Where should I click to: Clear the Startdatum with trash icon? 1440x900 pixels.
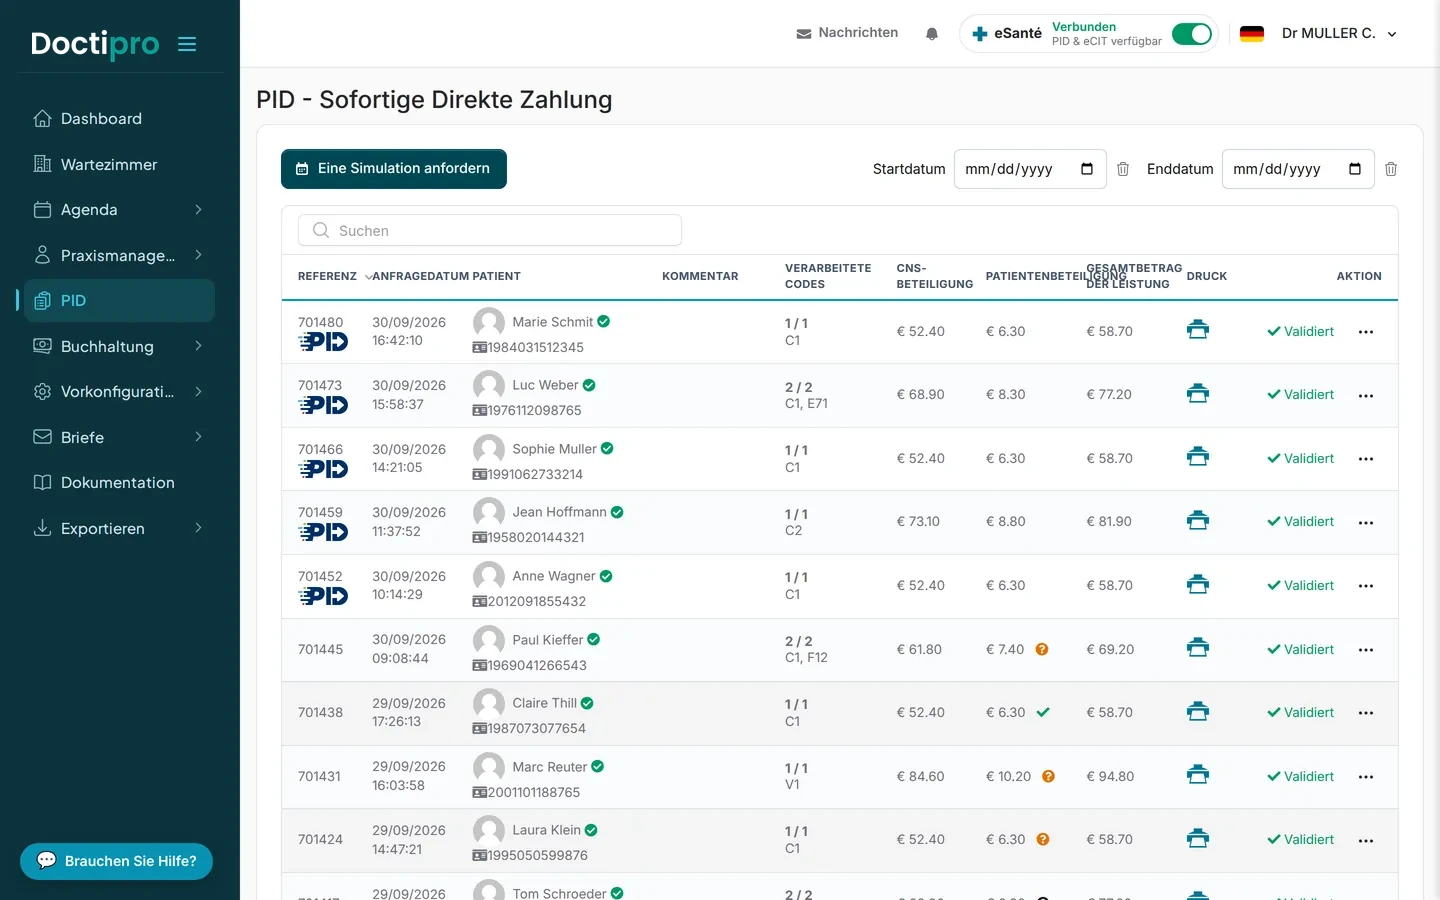click(x=1123, y=169)
